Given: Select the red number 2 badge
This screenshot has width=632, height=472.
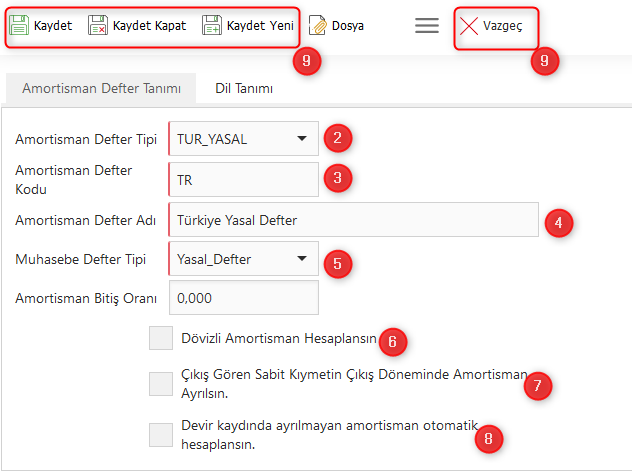Looking at the screenshot, I should 340,139.
